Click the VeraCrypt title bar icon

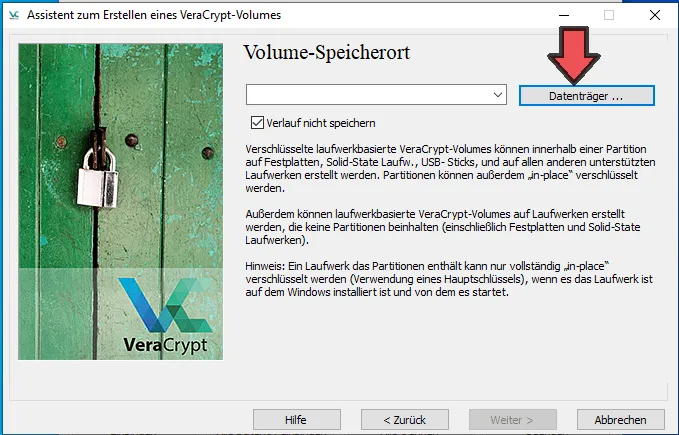pyautogui.click(x=14, y=15)
